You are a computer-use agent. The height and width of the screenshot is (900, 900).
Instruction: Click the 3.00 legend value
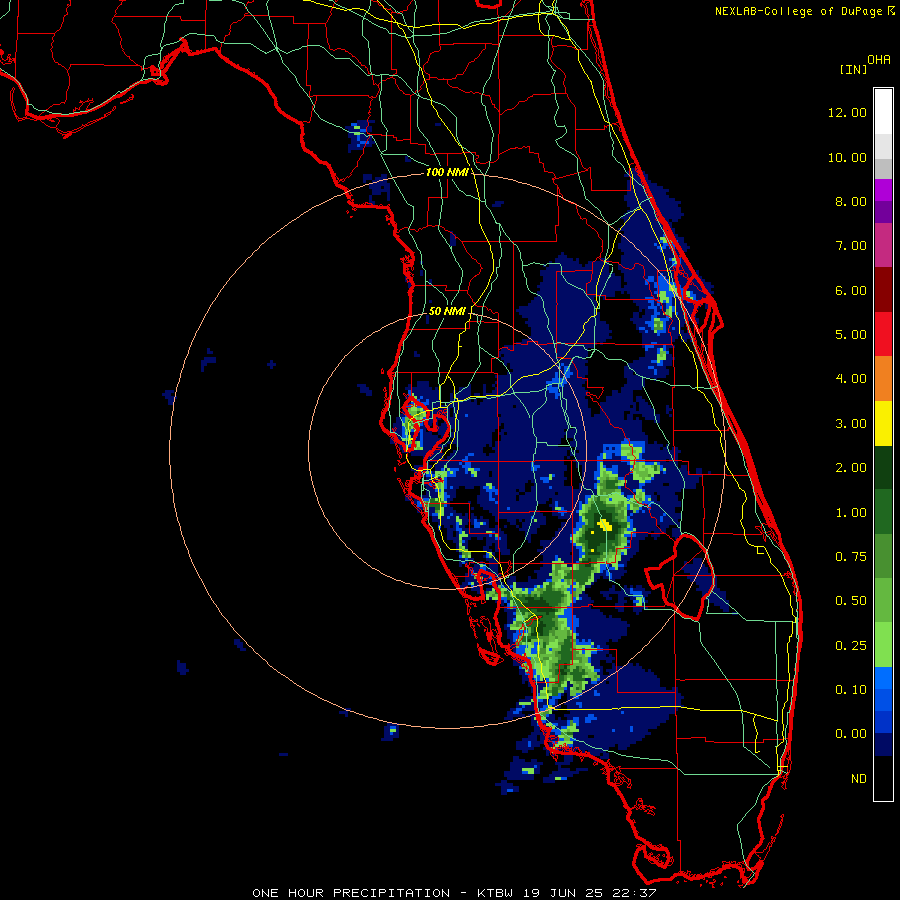(x=851, y=424)
